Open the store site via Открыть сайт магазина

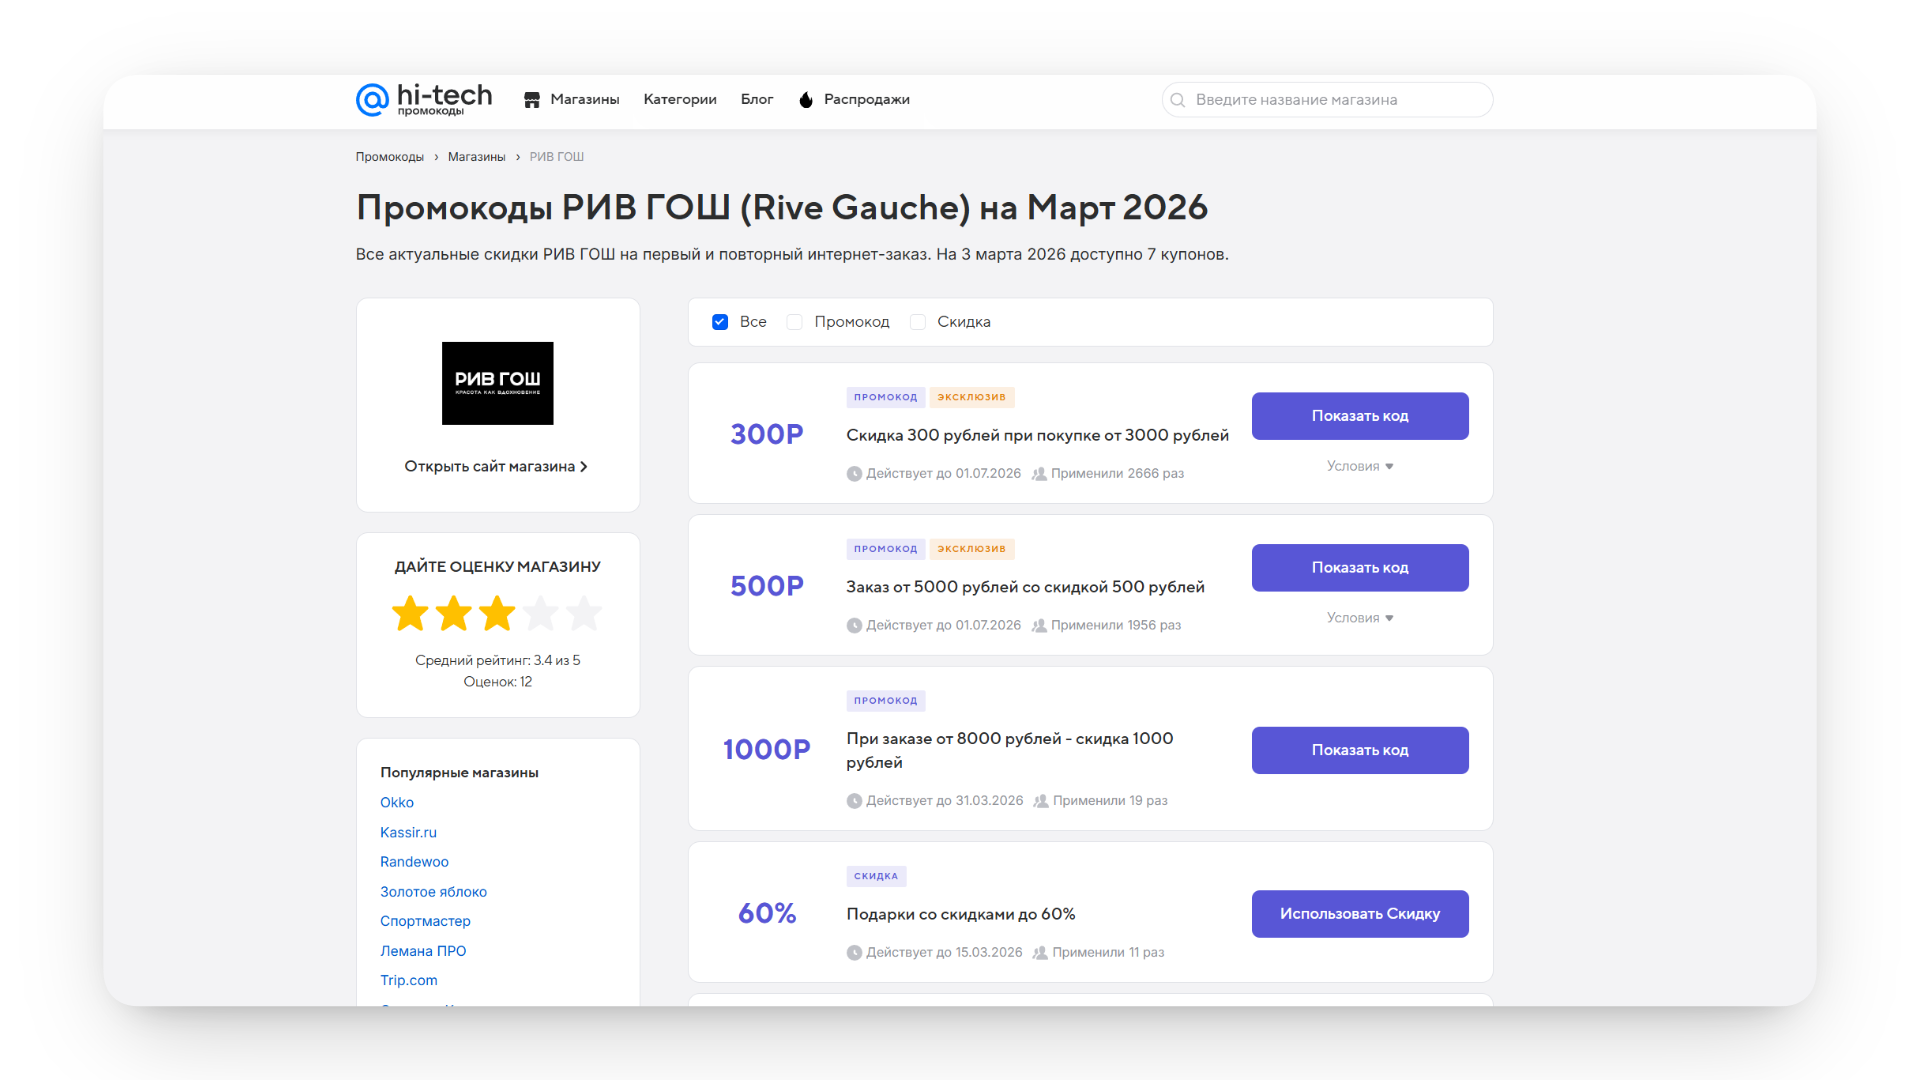click(496, 467)
